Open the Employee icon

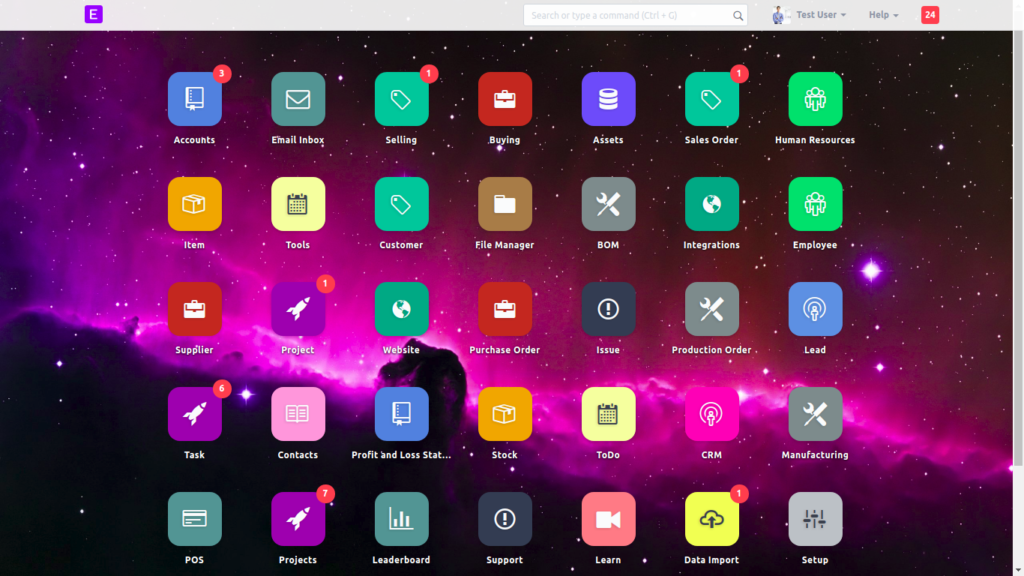(814, 204)
